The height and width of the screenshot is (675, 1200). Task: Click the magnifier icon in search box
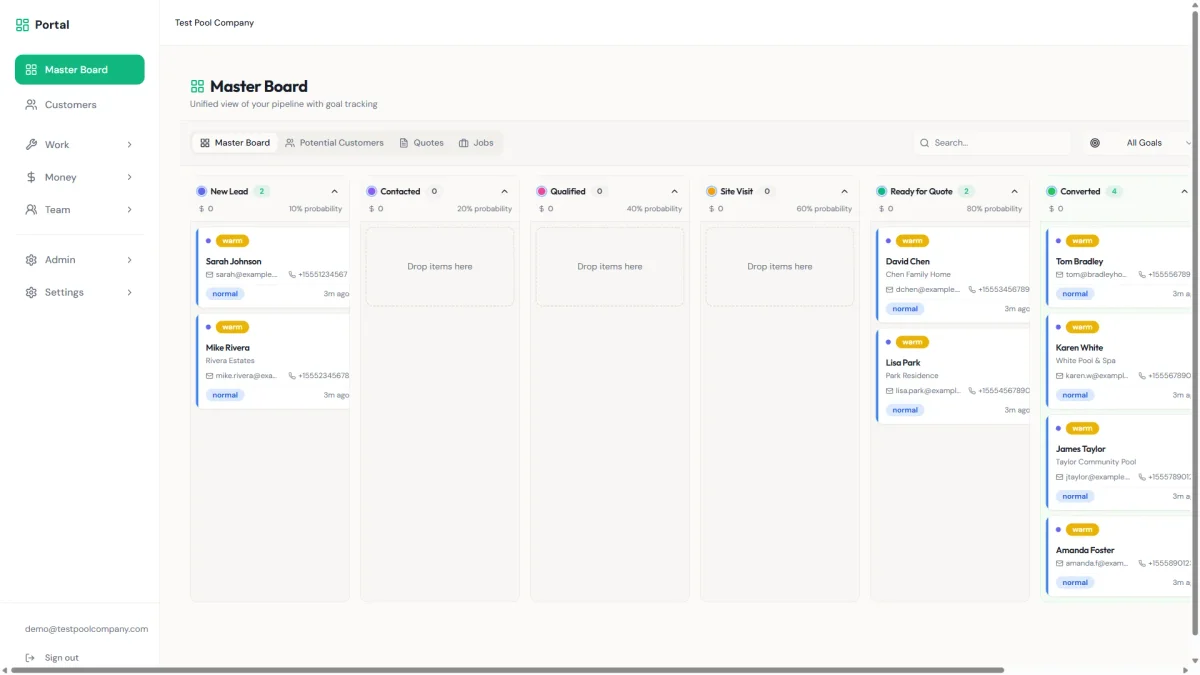925,143
